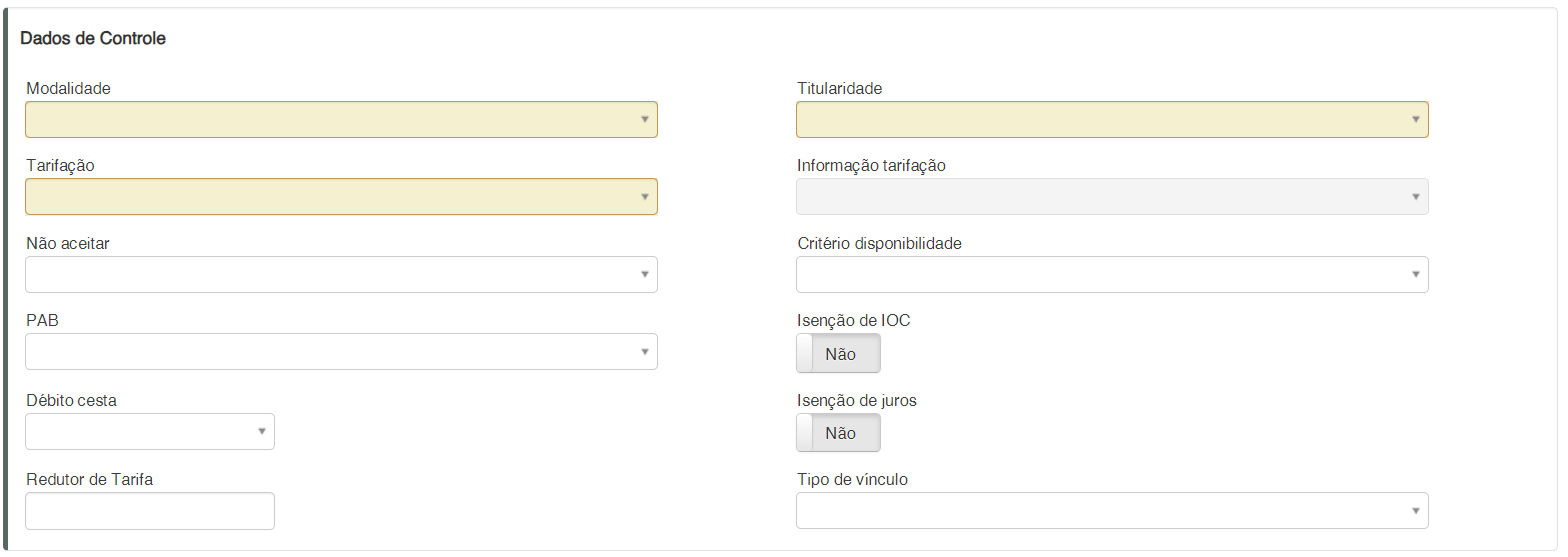The width and height of the screenshot is (1568, 557).
Task: Click the arrow icon in Não aceitar field
Action: [x=645, y=275]
